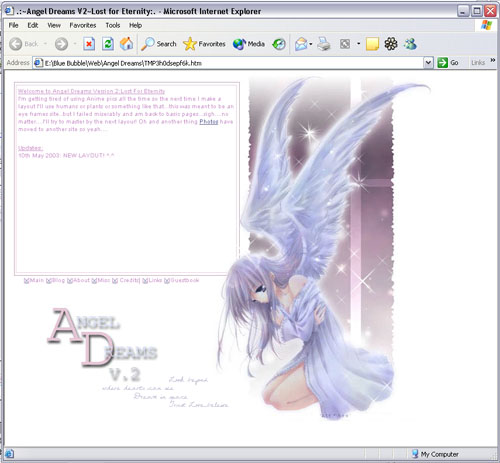
Task: Open the Help menu
Action: pyautogui.click(x=135, y=25)
